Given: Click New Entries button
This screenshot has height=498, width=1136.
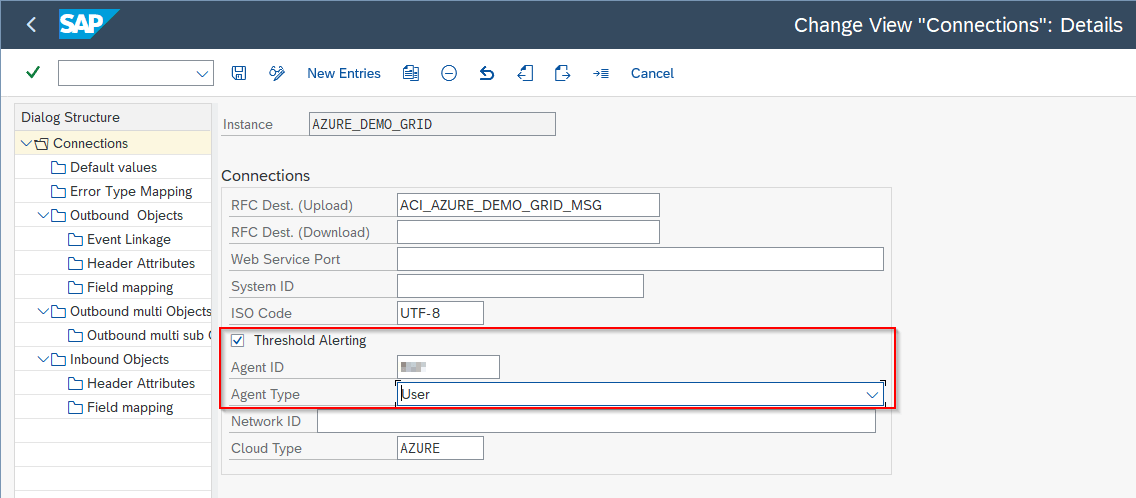Looking at the screenshot, I should [x=343, y=73].
